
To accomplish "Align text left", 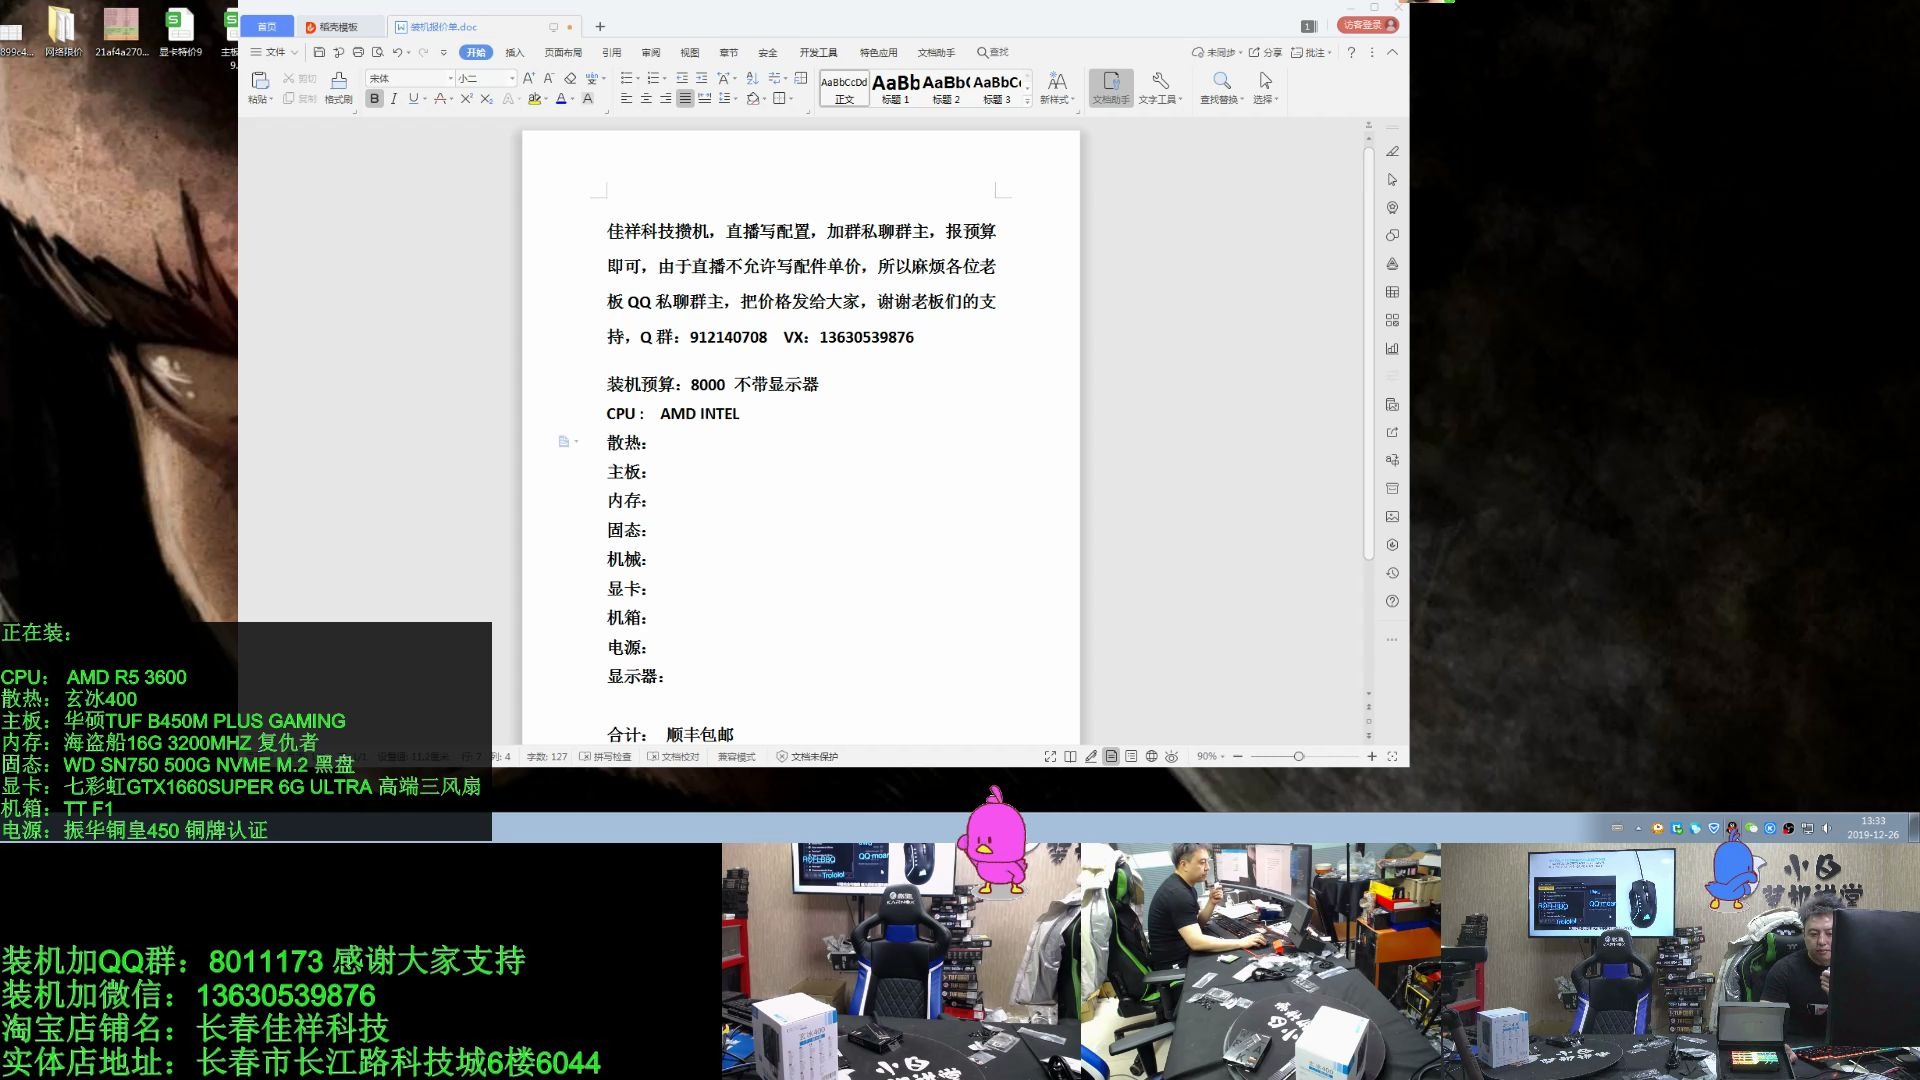I will (626, 99).
